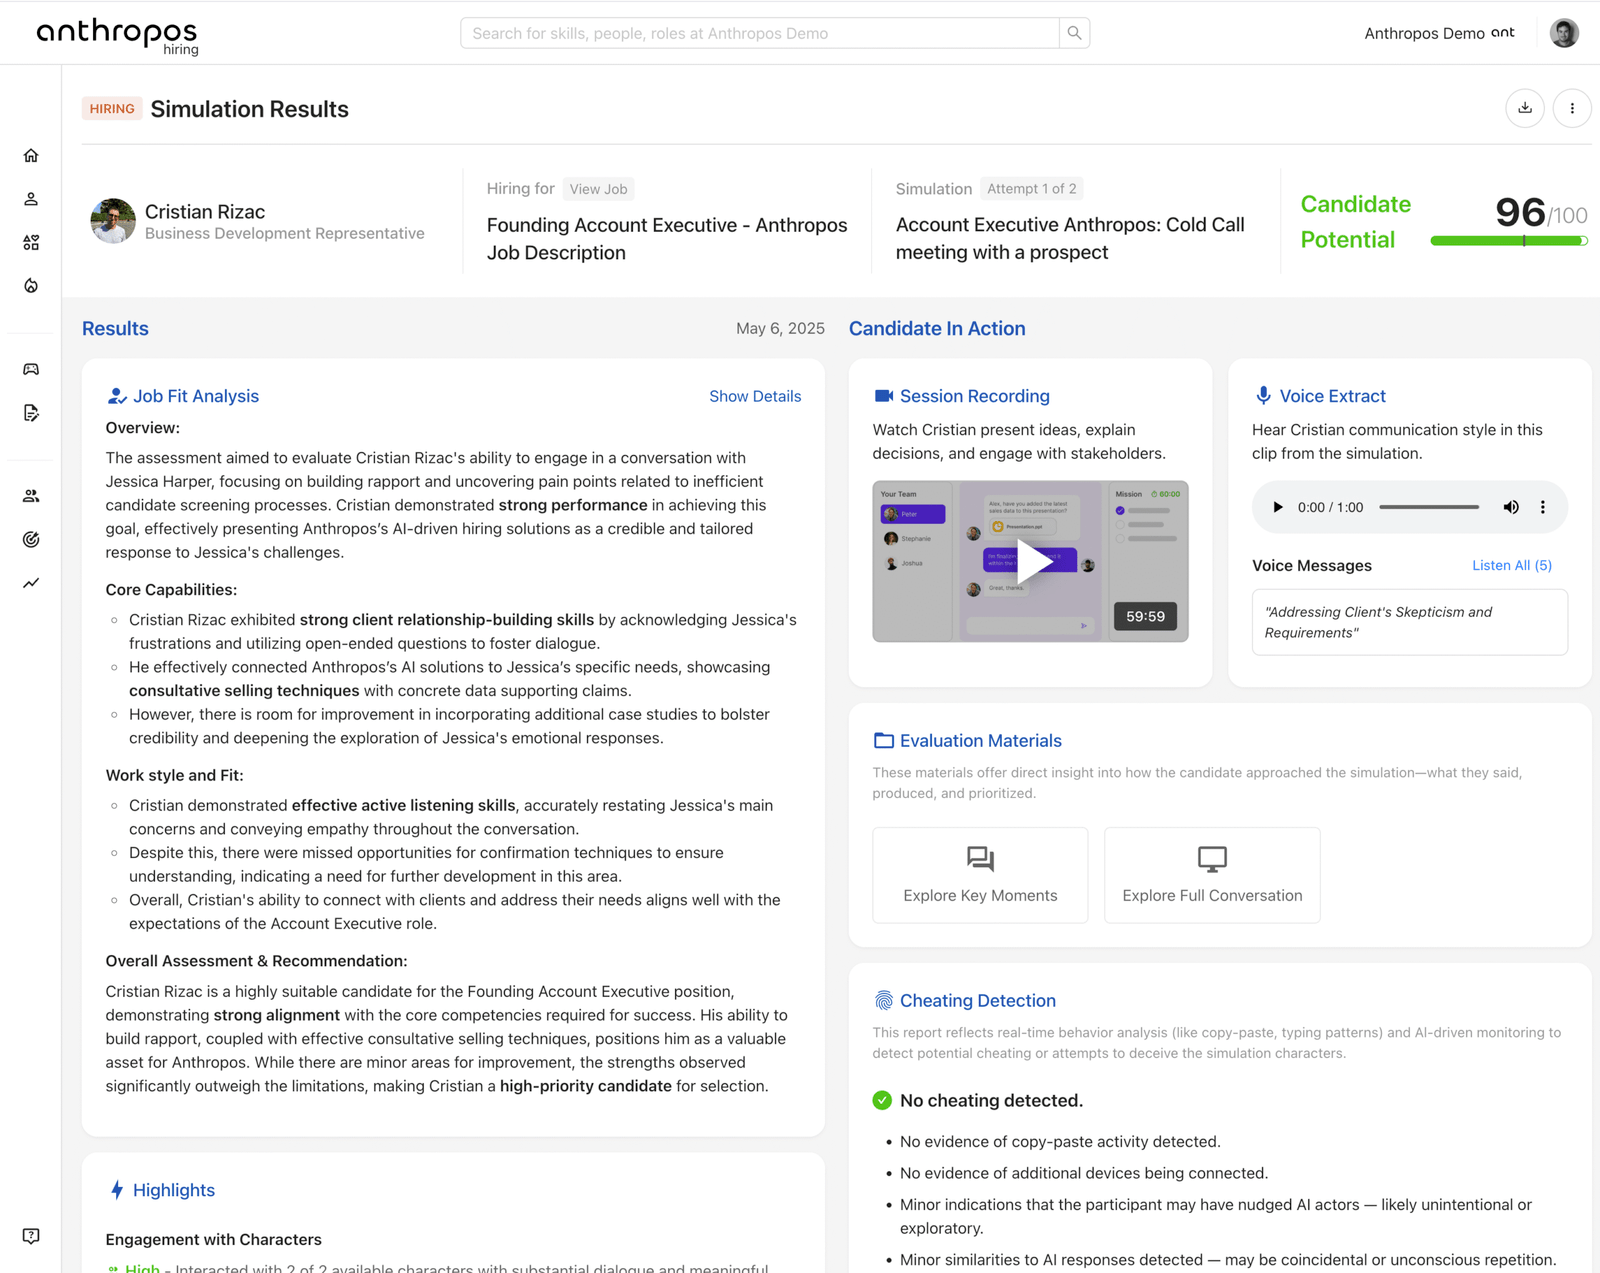Mute the voice extract audio

(1510, 507)
